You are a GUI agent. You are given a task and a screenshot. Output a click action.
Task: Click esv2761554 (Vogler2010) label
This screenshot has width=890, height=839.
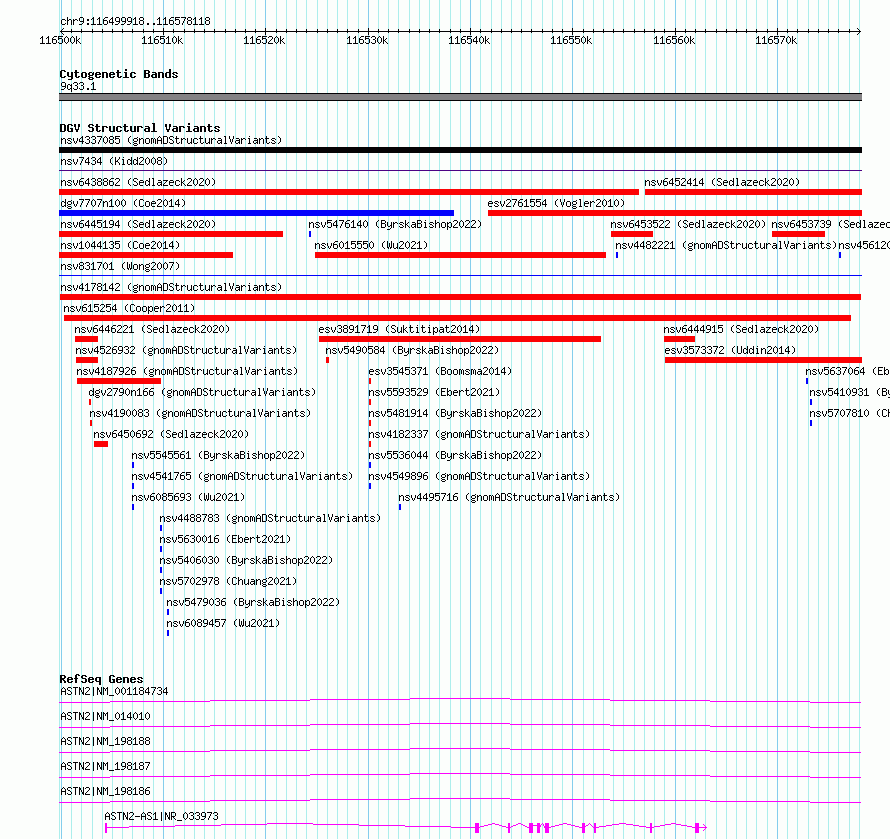coord(556,203)
